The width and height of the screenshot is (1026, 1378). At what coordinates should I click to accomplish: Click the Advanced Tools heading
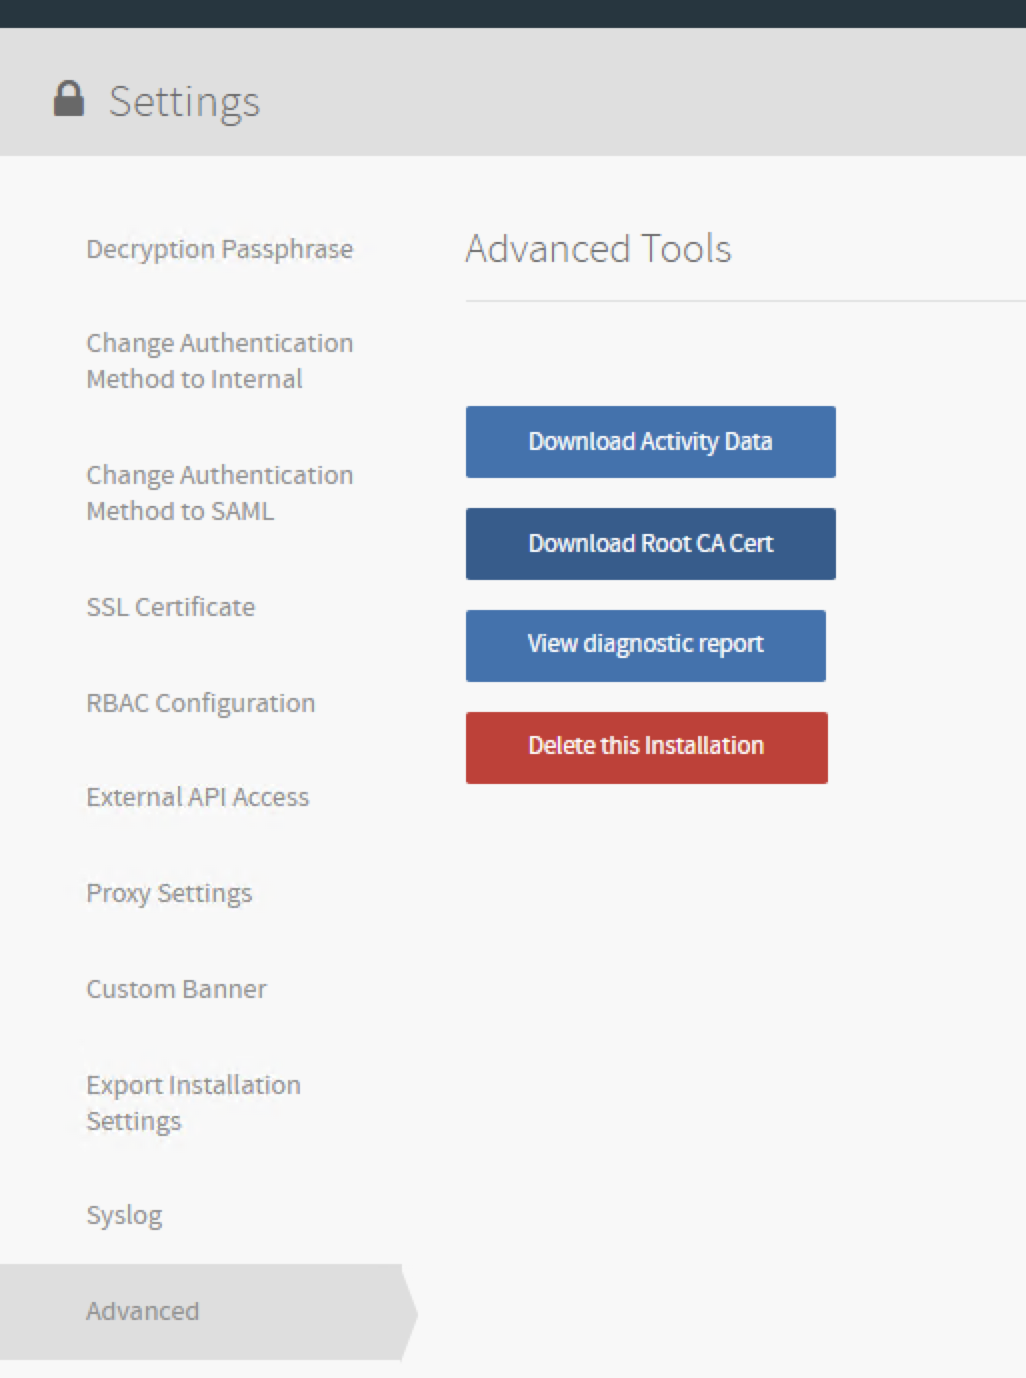598,249
